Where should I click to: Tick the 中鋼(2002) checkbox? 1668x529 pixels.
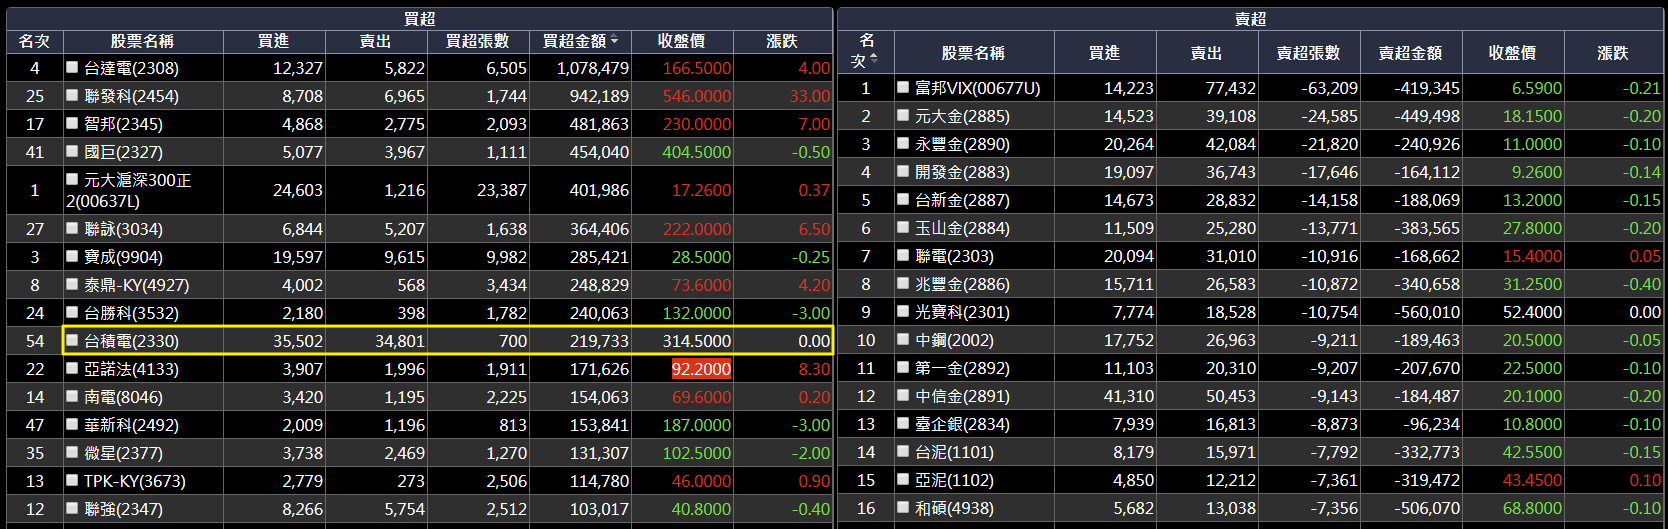coord(903,339)
